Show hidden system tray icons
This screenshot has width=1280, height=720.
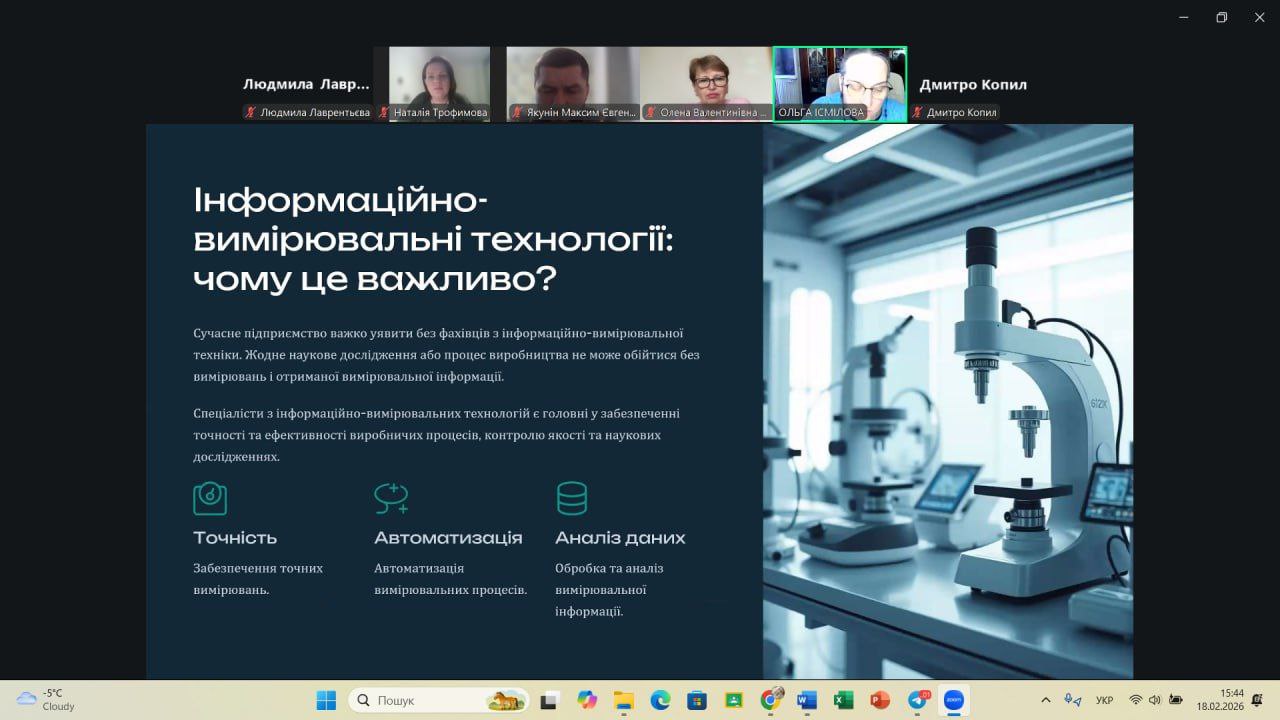[1046, 700]
